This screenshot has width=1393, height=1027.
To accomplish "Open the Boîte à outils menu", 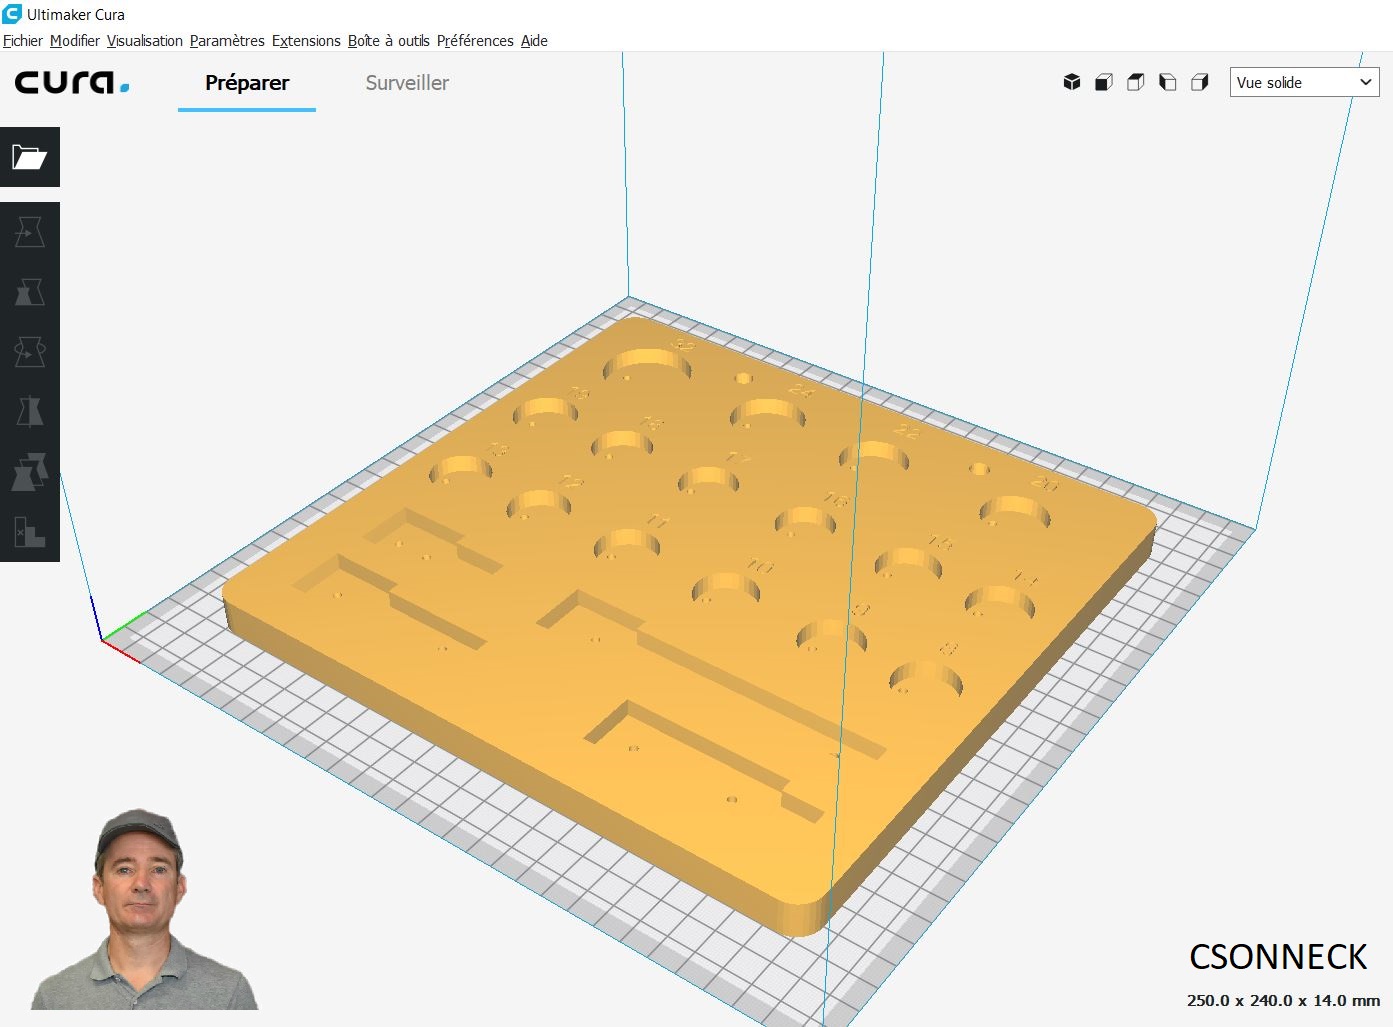I will [x=388, y=41].
